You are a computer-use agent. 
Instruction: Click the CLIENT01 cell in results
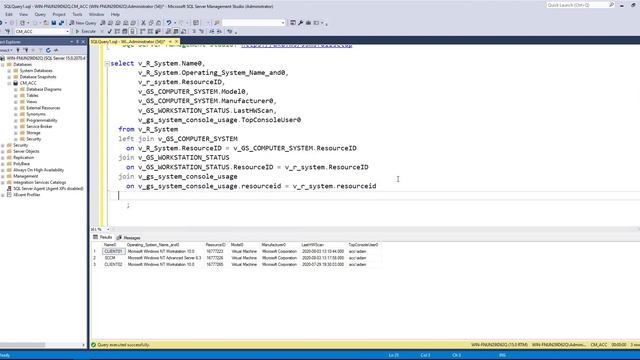(113, 251)
